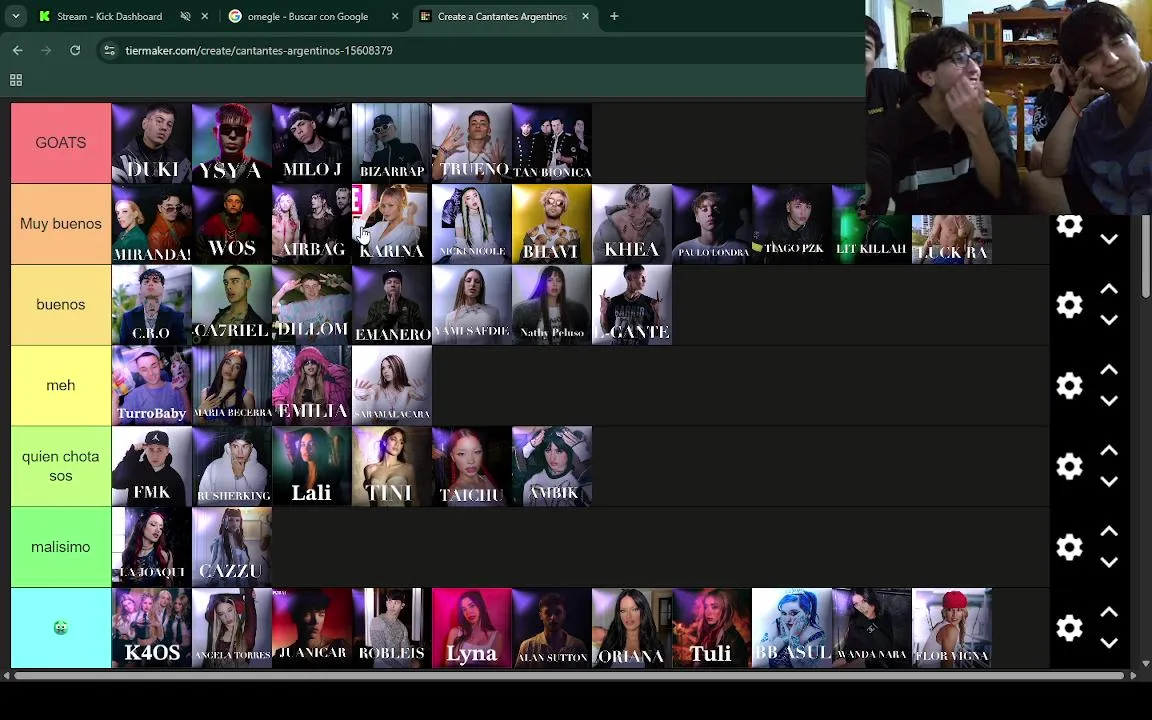Click the browser forward arrow

click(x=46, y=50)
